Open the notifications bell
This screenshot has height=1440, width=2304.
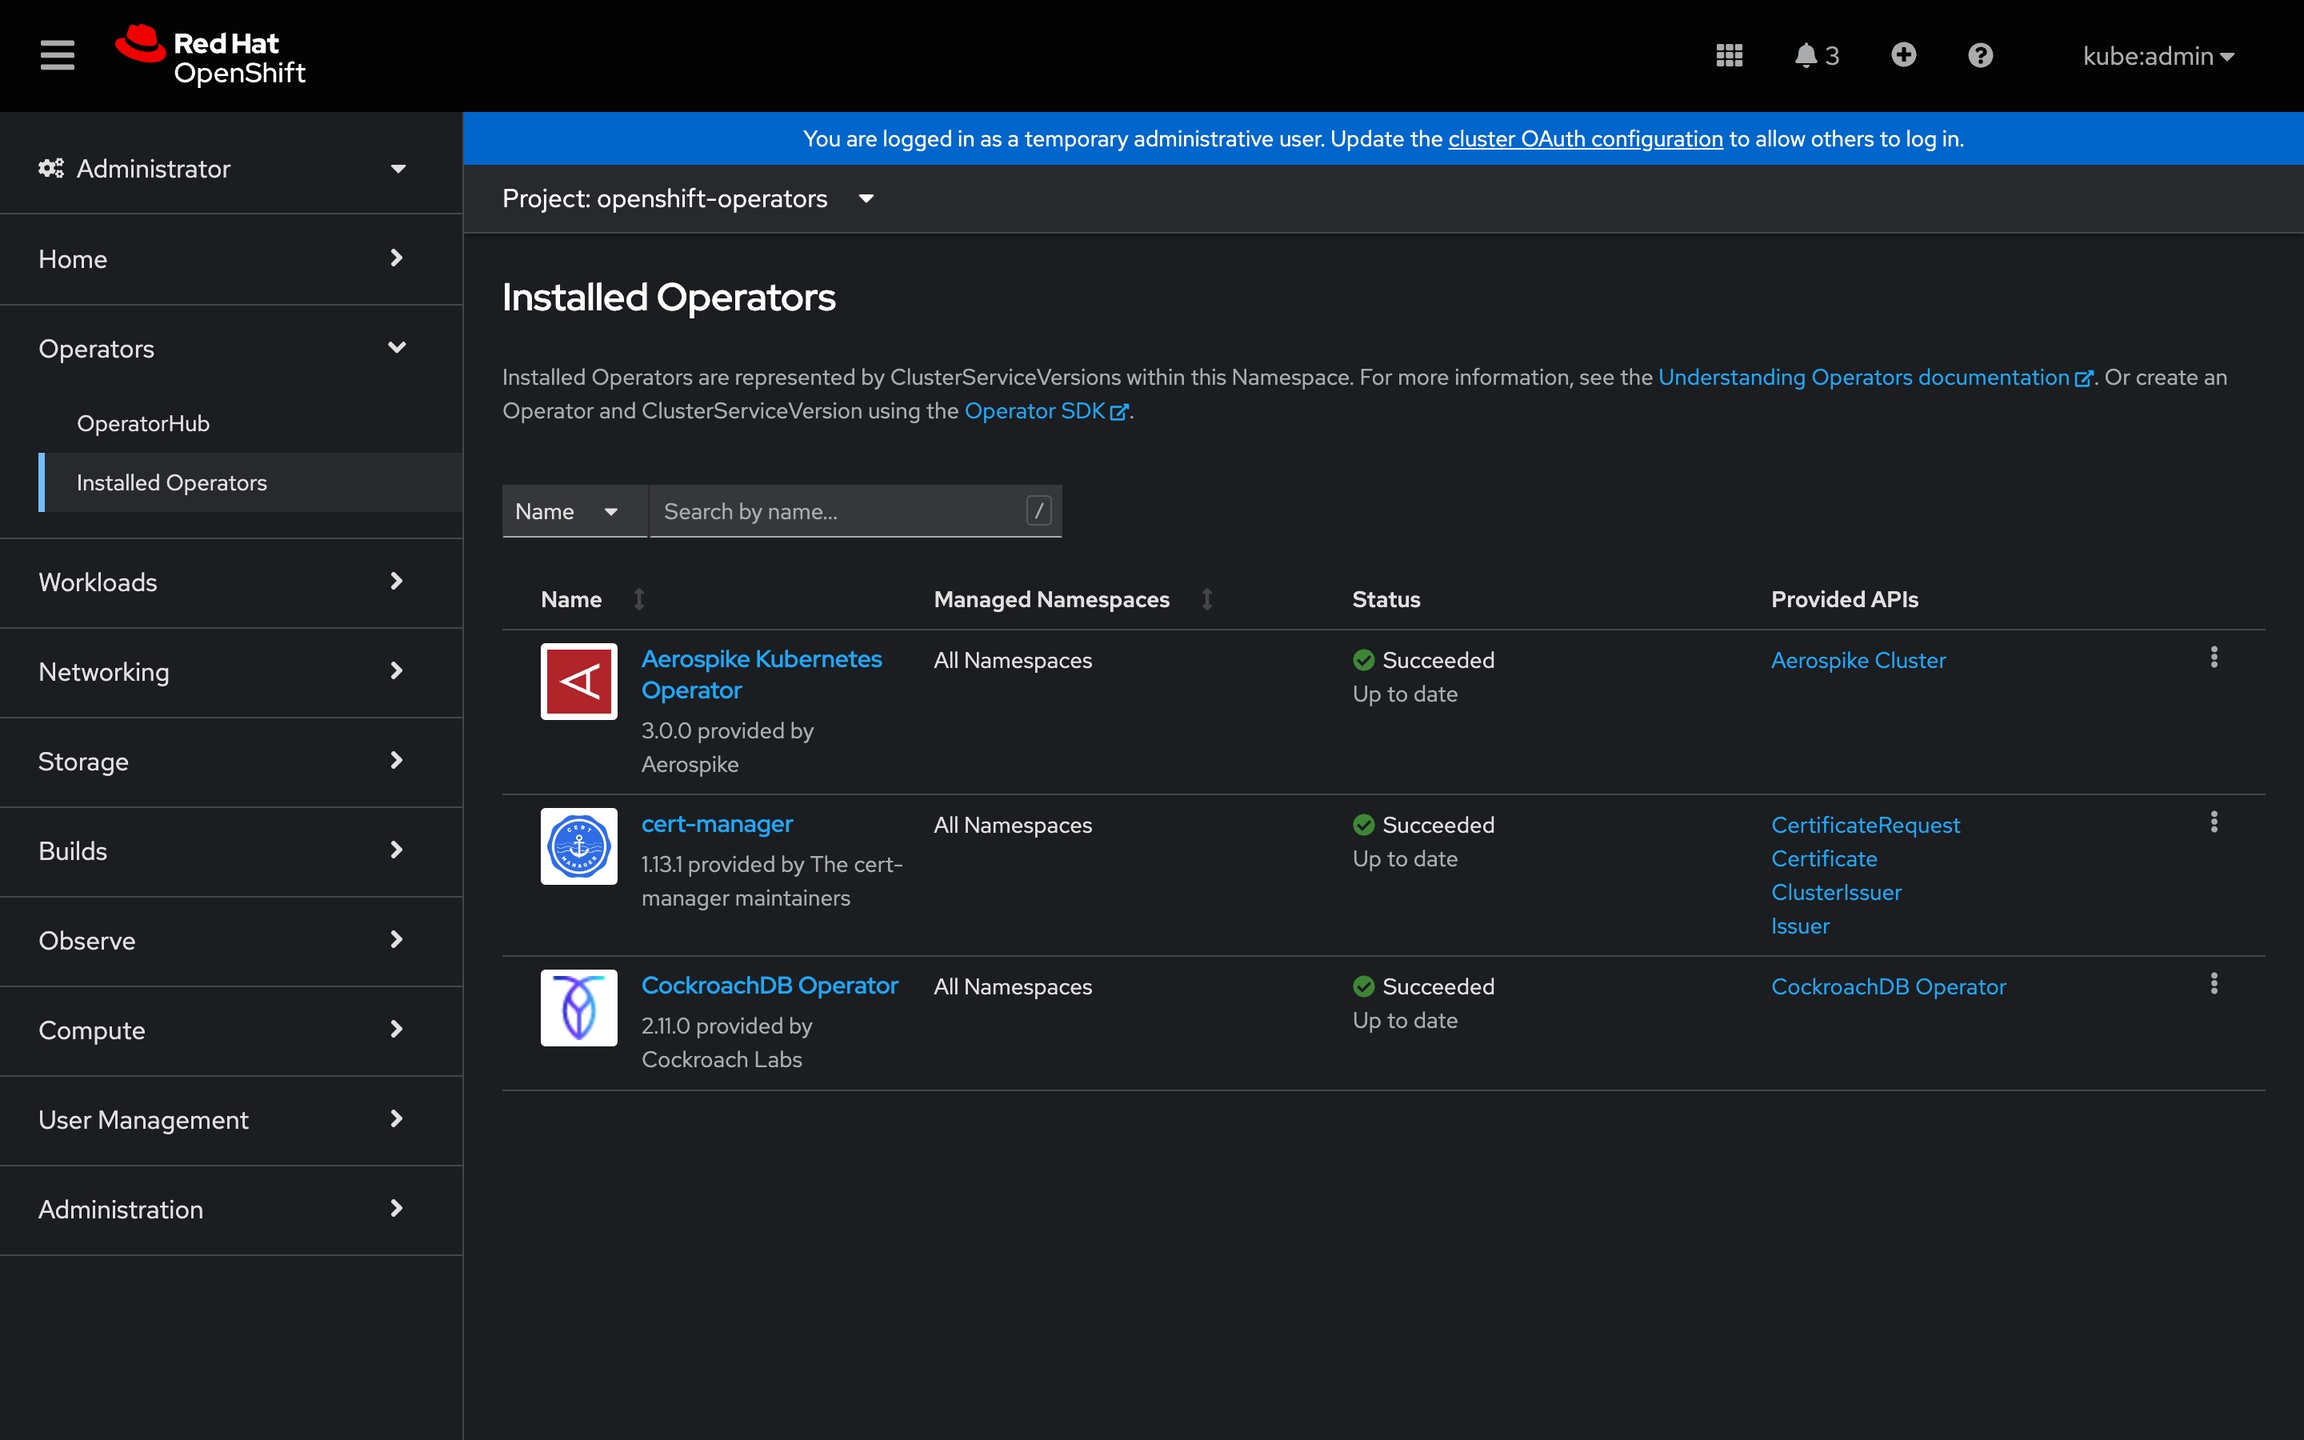[1815, 55]
